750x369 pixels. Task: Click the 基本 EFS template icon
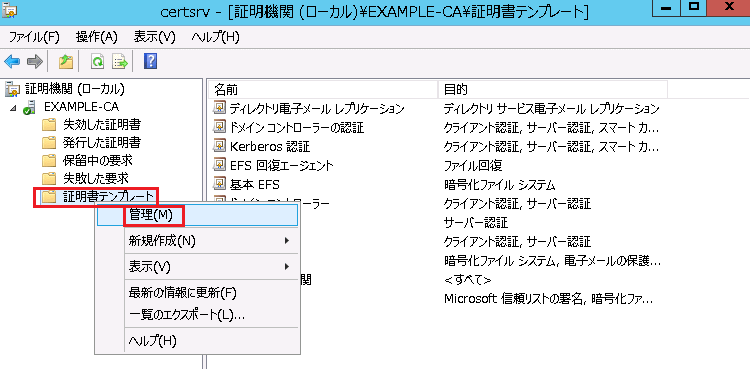[x=219, y=184]
